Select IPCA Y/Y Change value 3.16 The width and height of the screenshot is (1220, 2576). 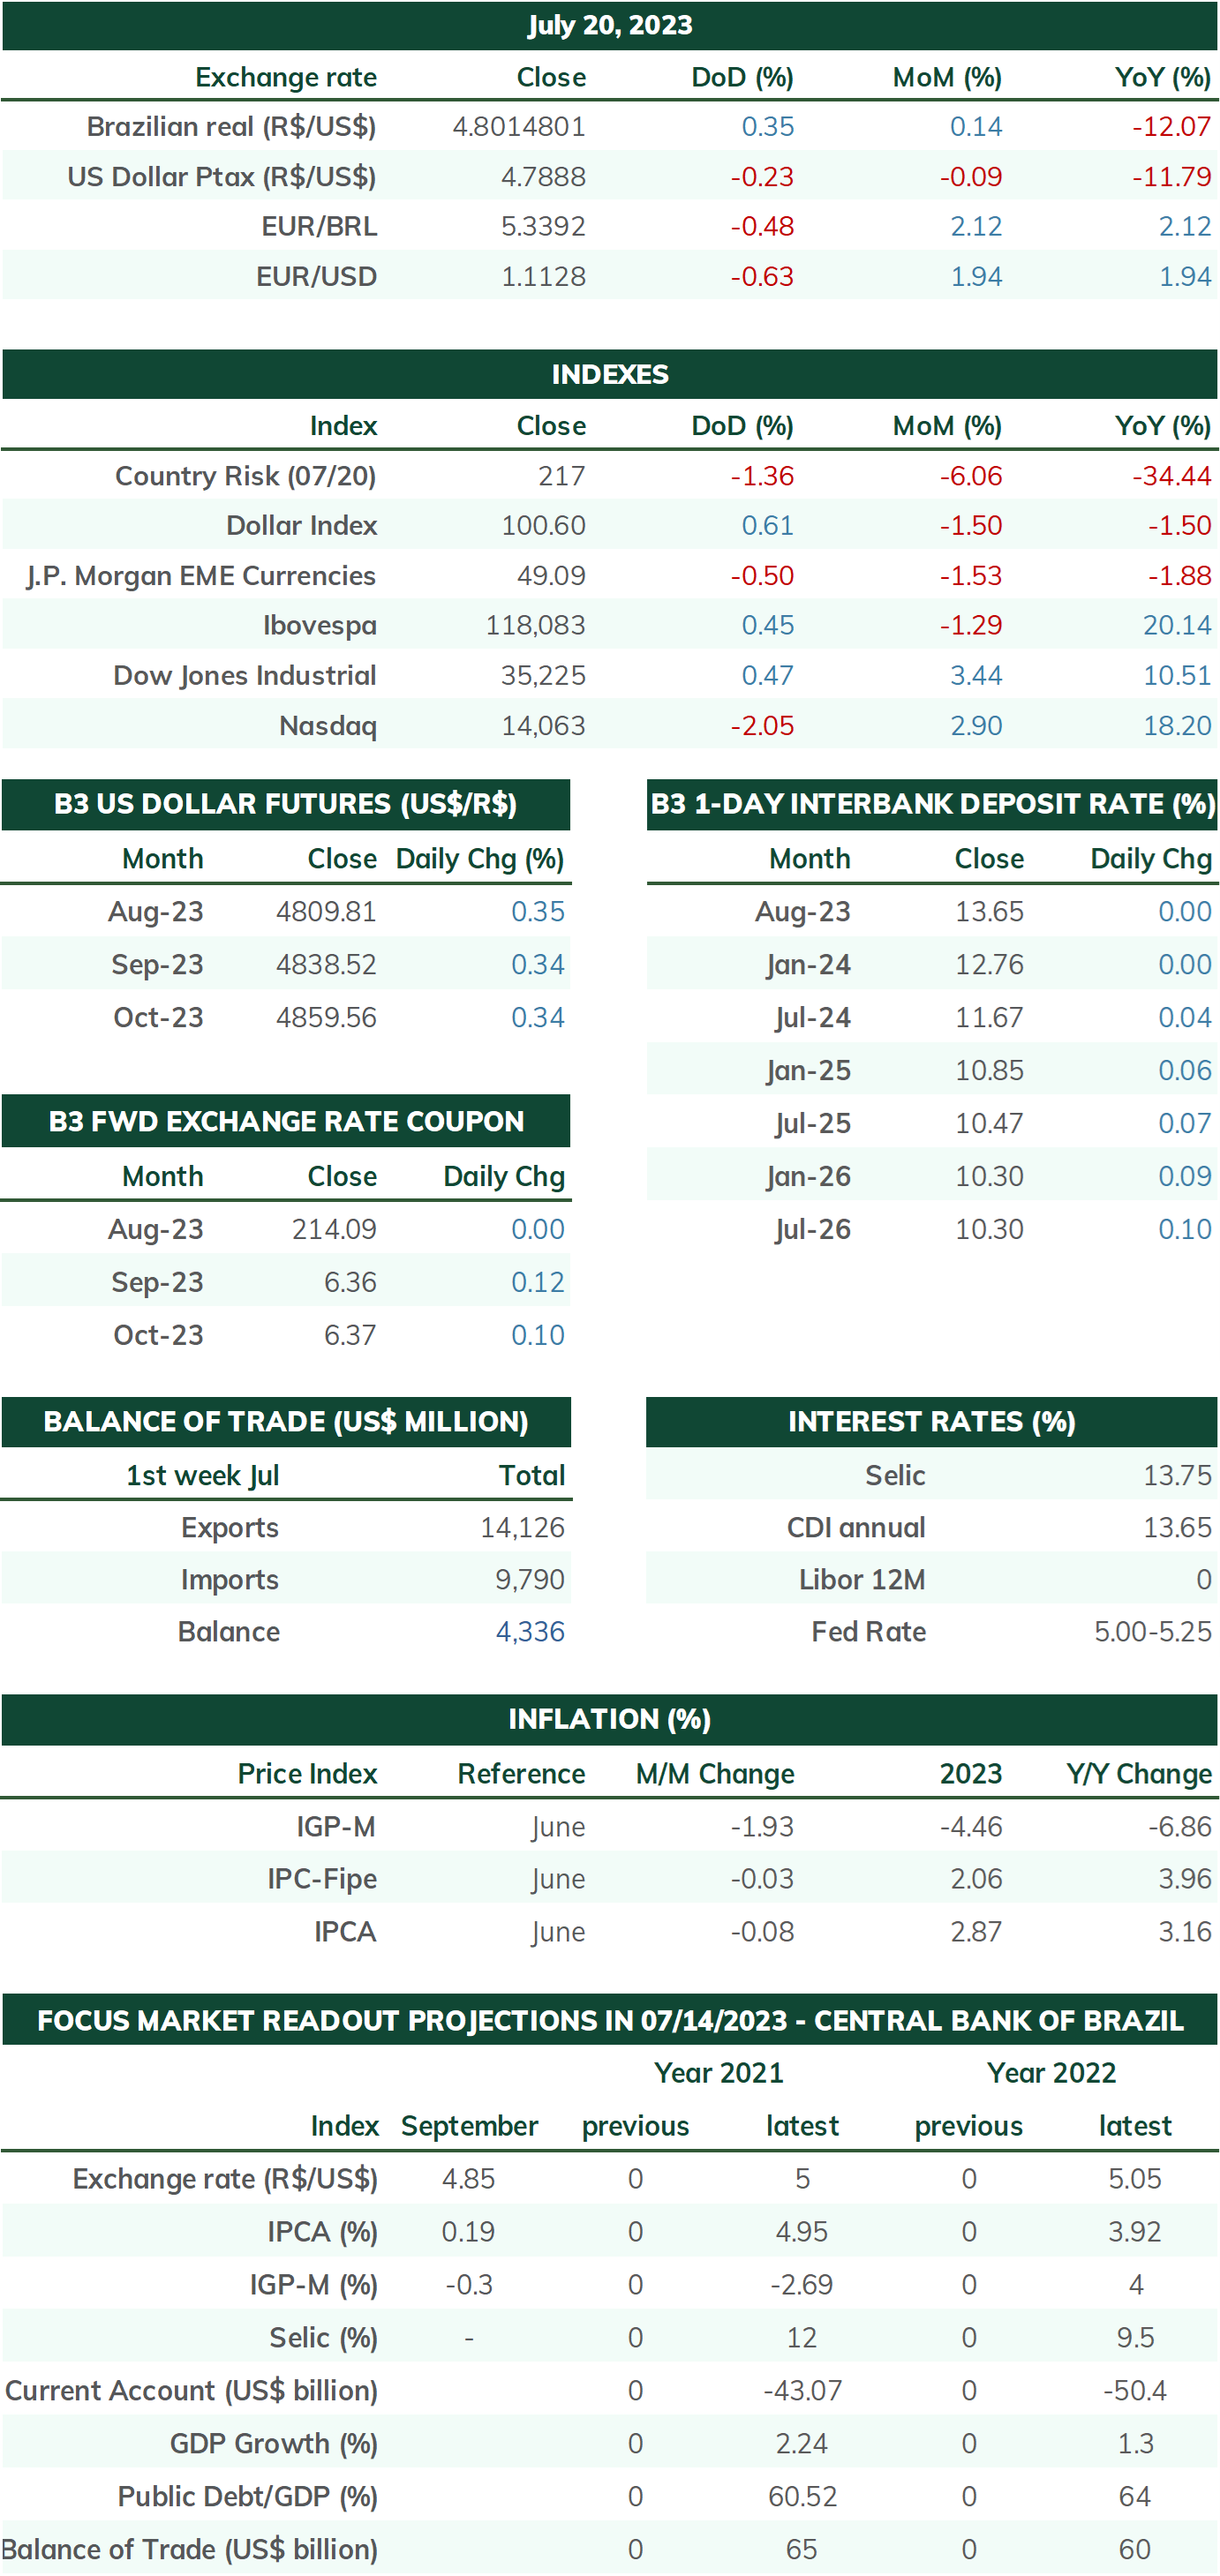(x=1185, y=1932)
